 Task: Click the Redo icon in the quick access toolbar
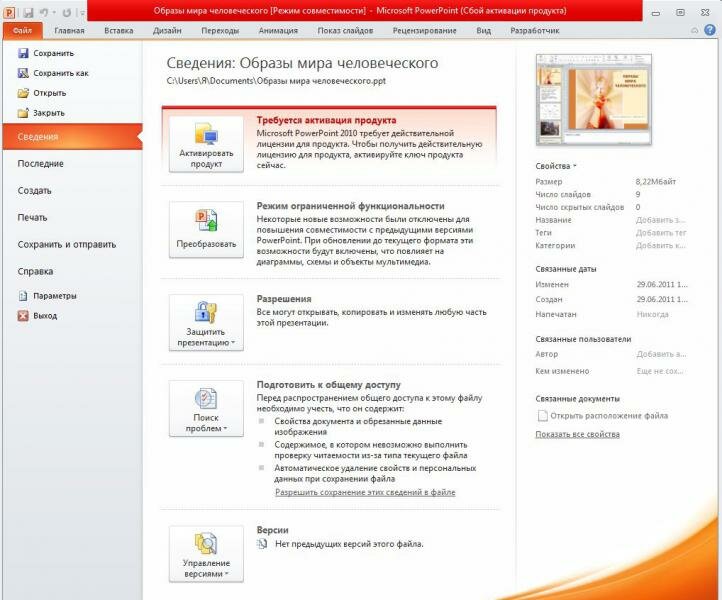click(66, 12)
